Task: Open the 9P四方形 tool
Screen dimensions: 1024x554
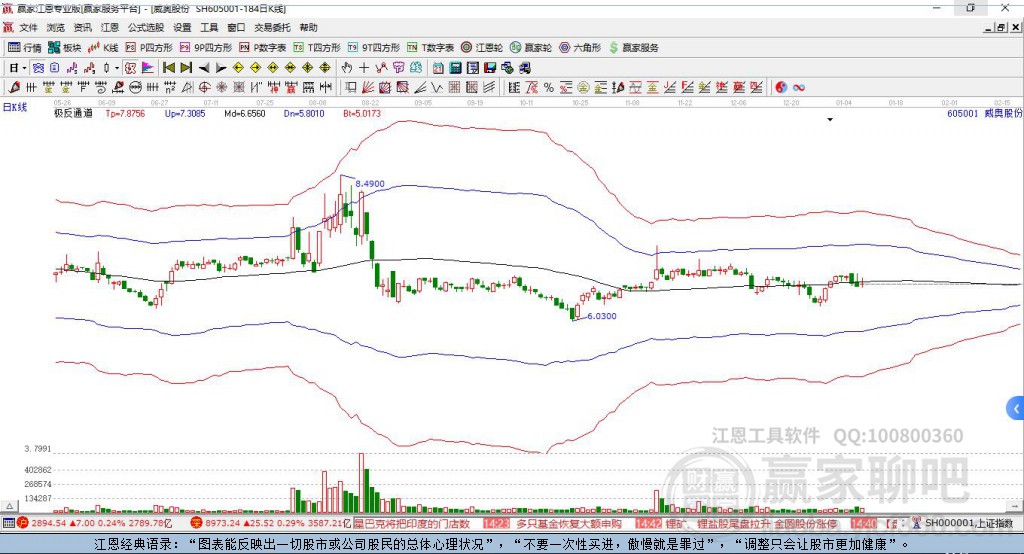Action: tap(206, 48)
